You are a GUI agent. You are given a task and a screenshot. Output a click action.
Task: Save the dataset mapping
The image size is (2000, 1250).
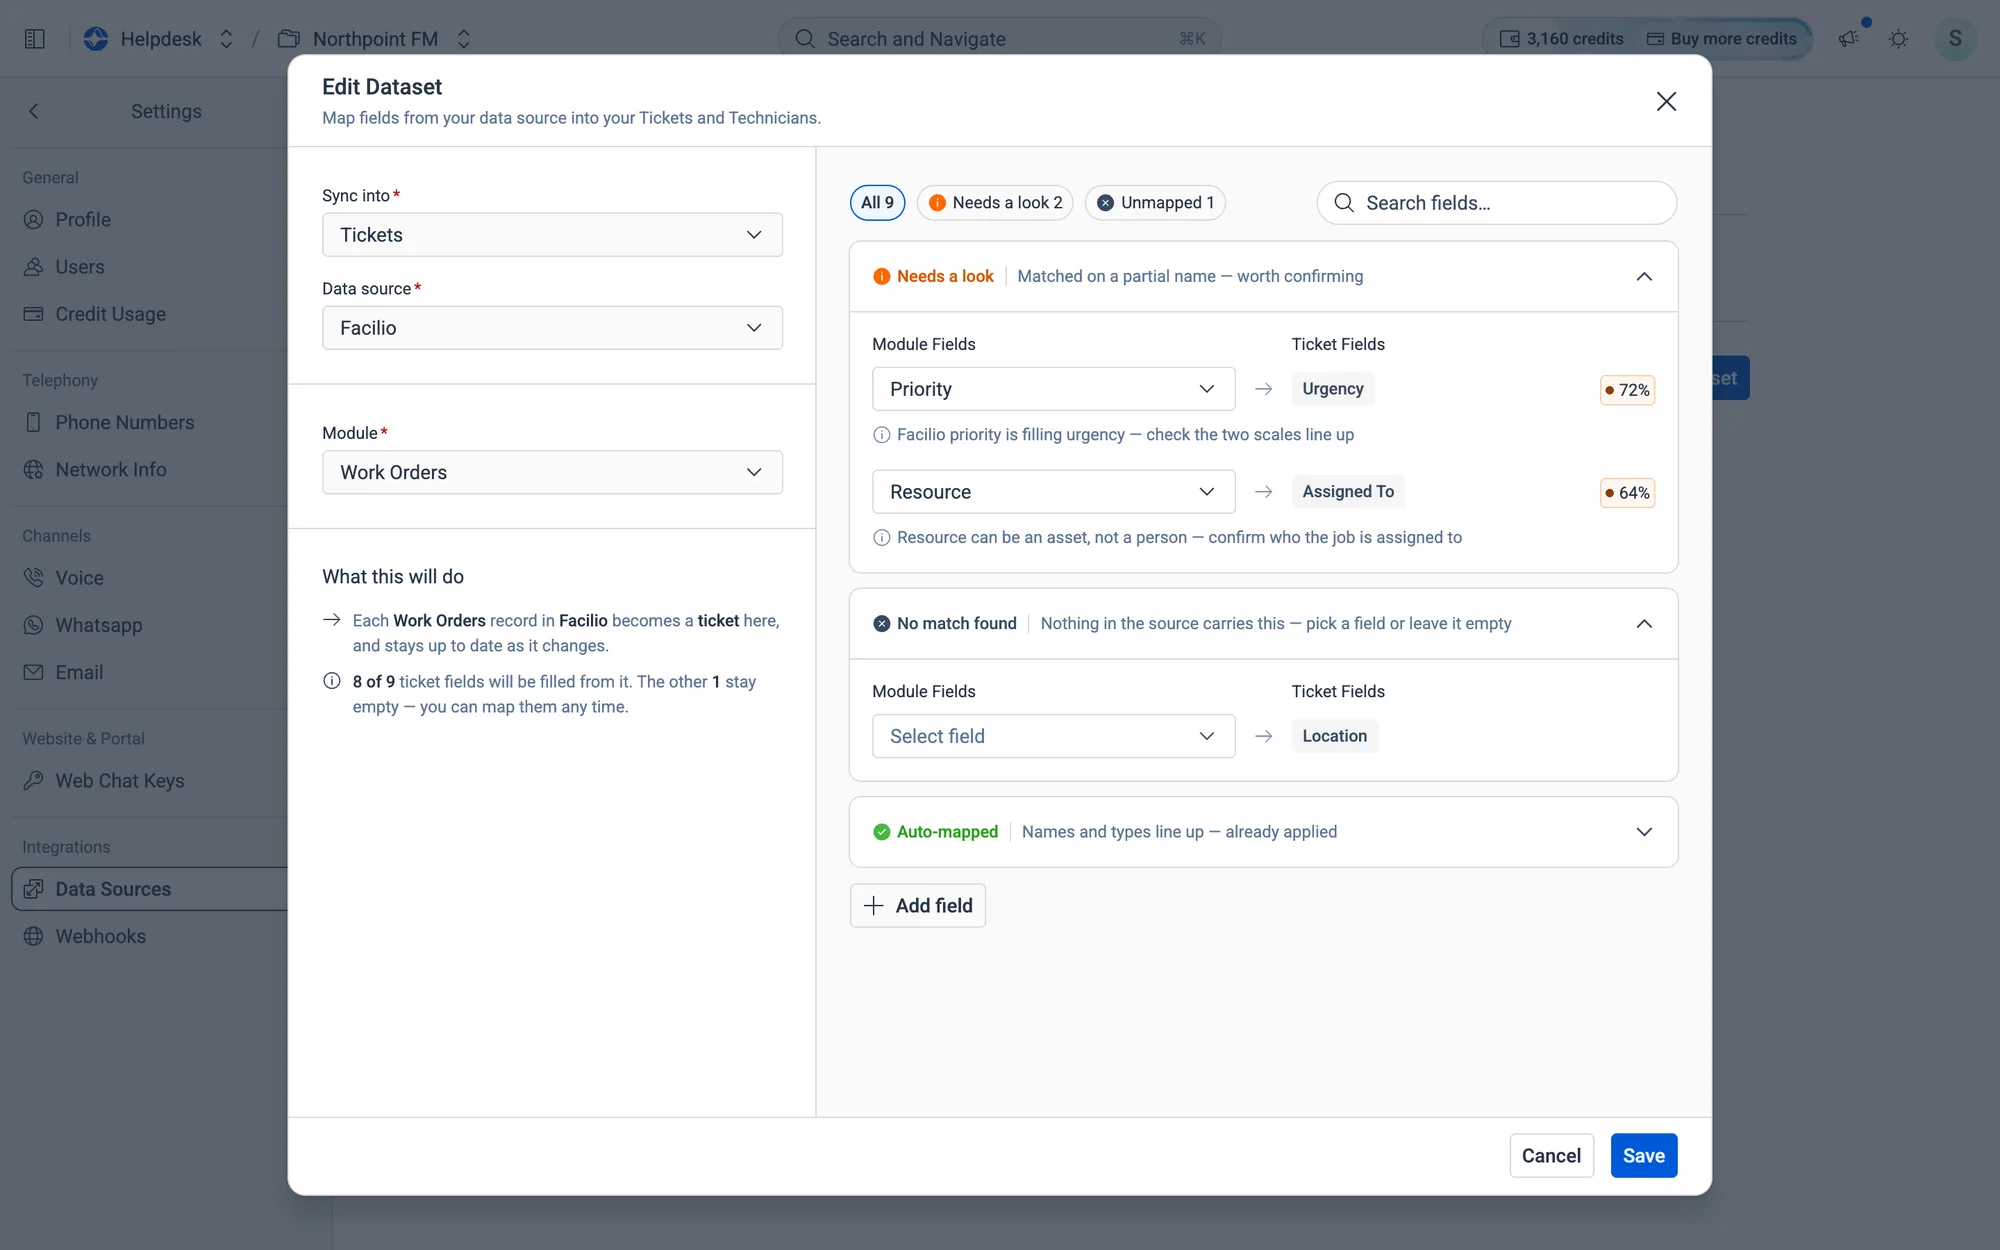point(1644,1156)
